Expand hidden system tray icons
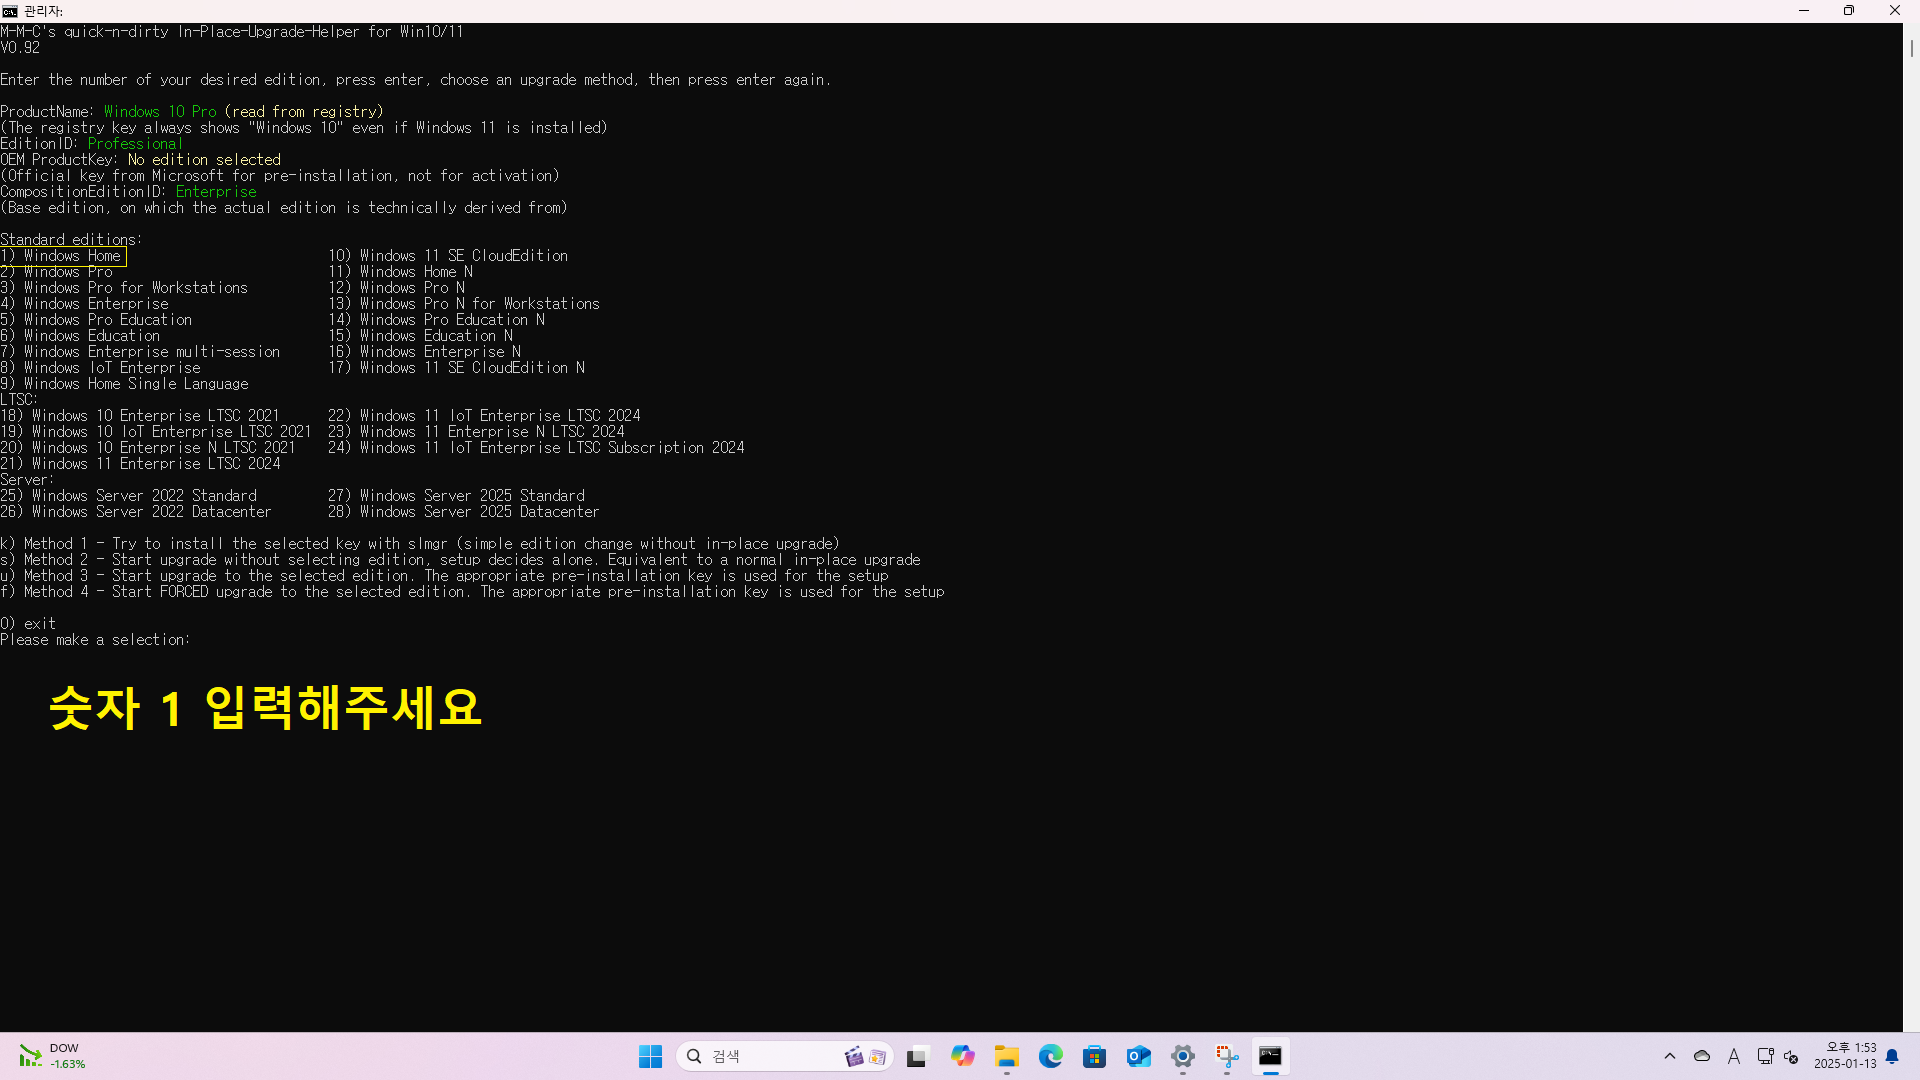 (x=1669, y=1056)
